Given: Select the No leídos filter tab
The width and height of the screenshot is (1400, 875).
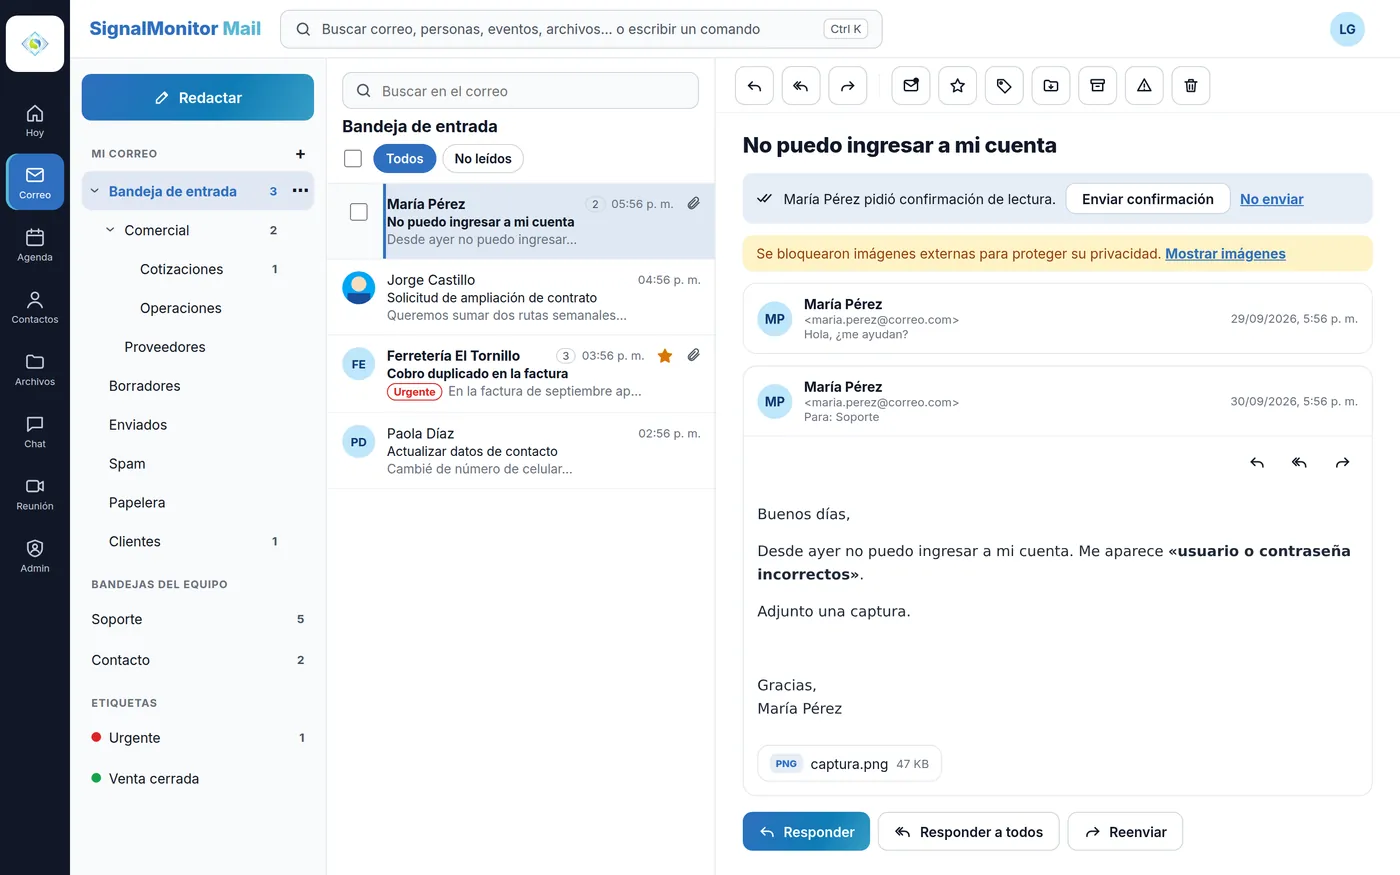Looking at the screenshot, I should tap(483, 159).
